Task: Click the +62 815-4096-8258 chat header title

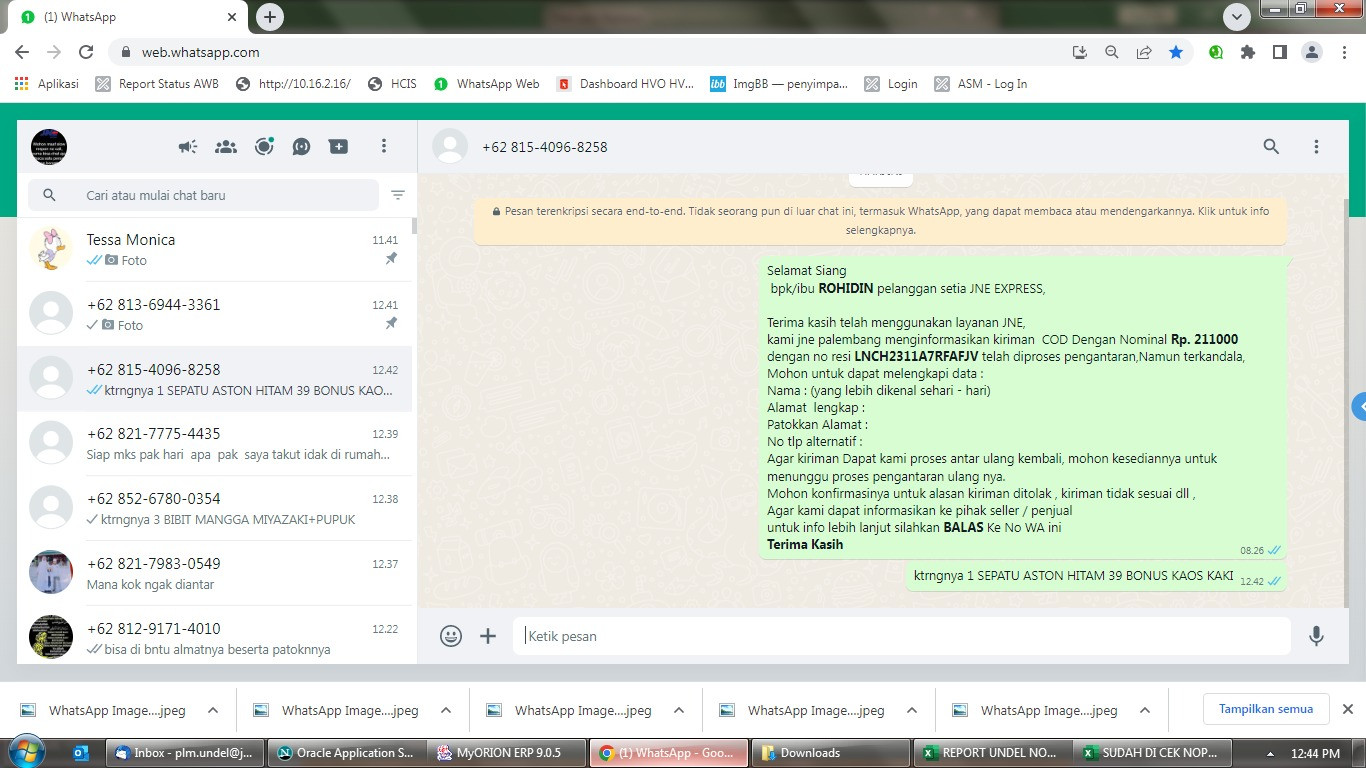Action: tap(545, 147)
